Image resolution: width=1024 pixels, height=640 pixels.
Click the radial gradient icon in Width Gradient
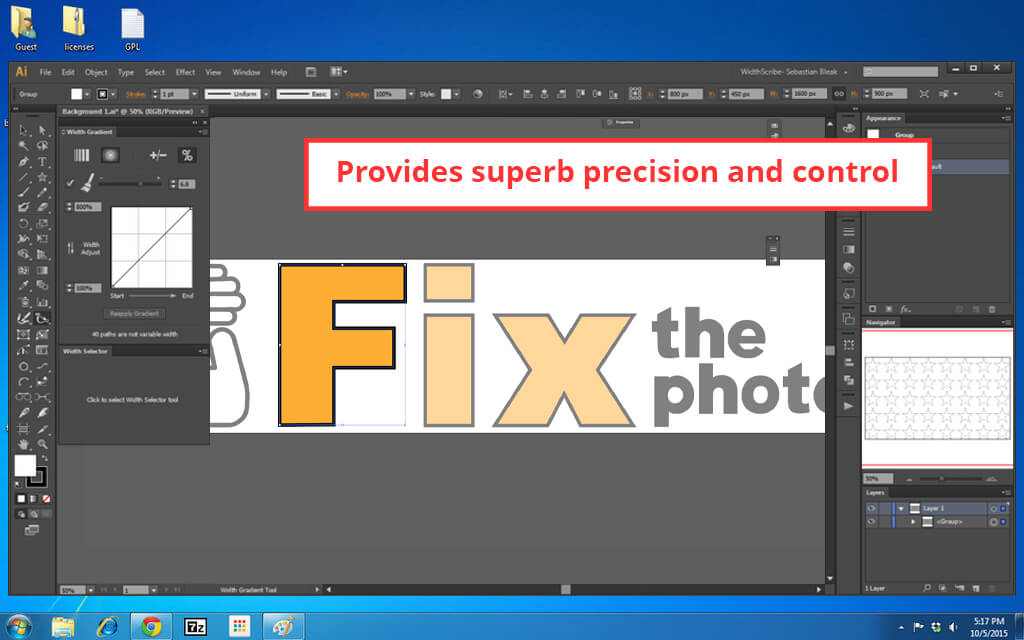pyautogui.click(x=110, y=155)
